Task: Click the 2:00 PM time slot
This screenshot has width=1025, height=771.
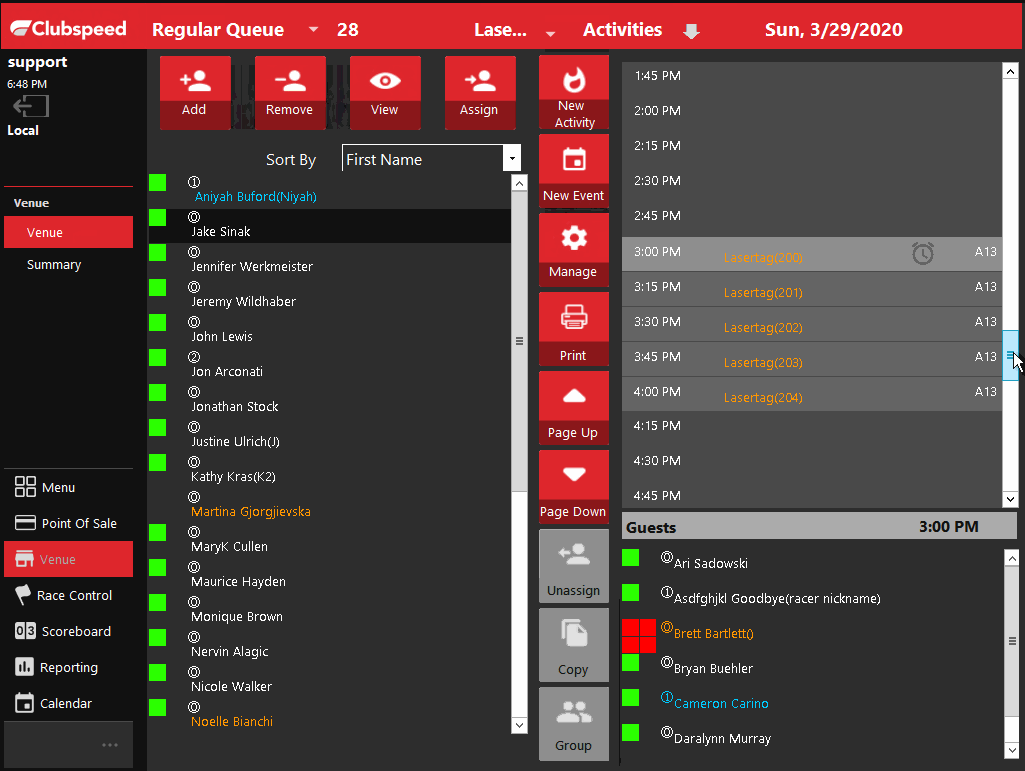Action: pyautogui.click(x=811, y=111)
